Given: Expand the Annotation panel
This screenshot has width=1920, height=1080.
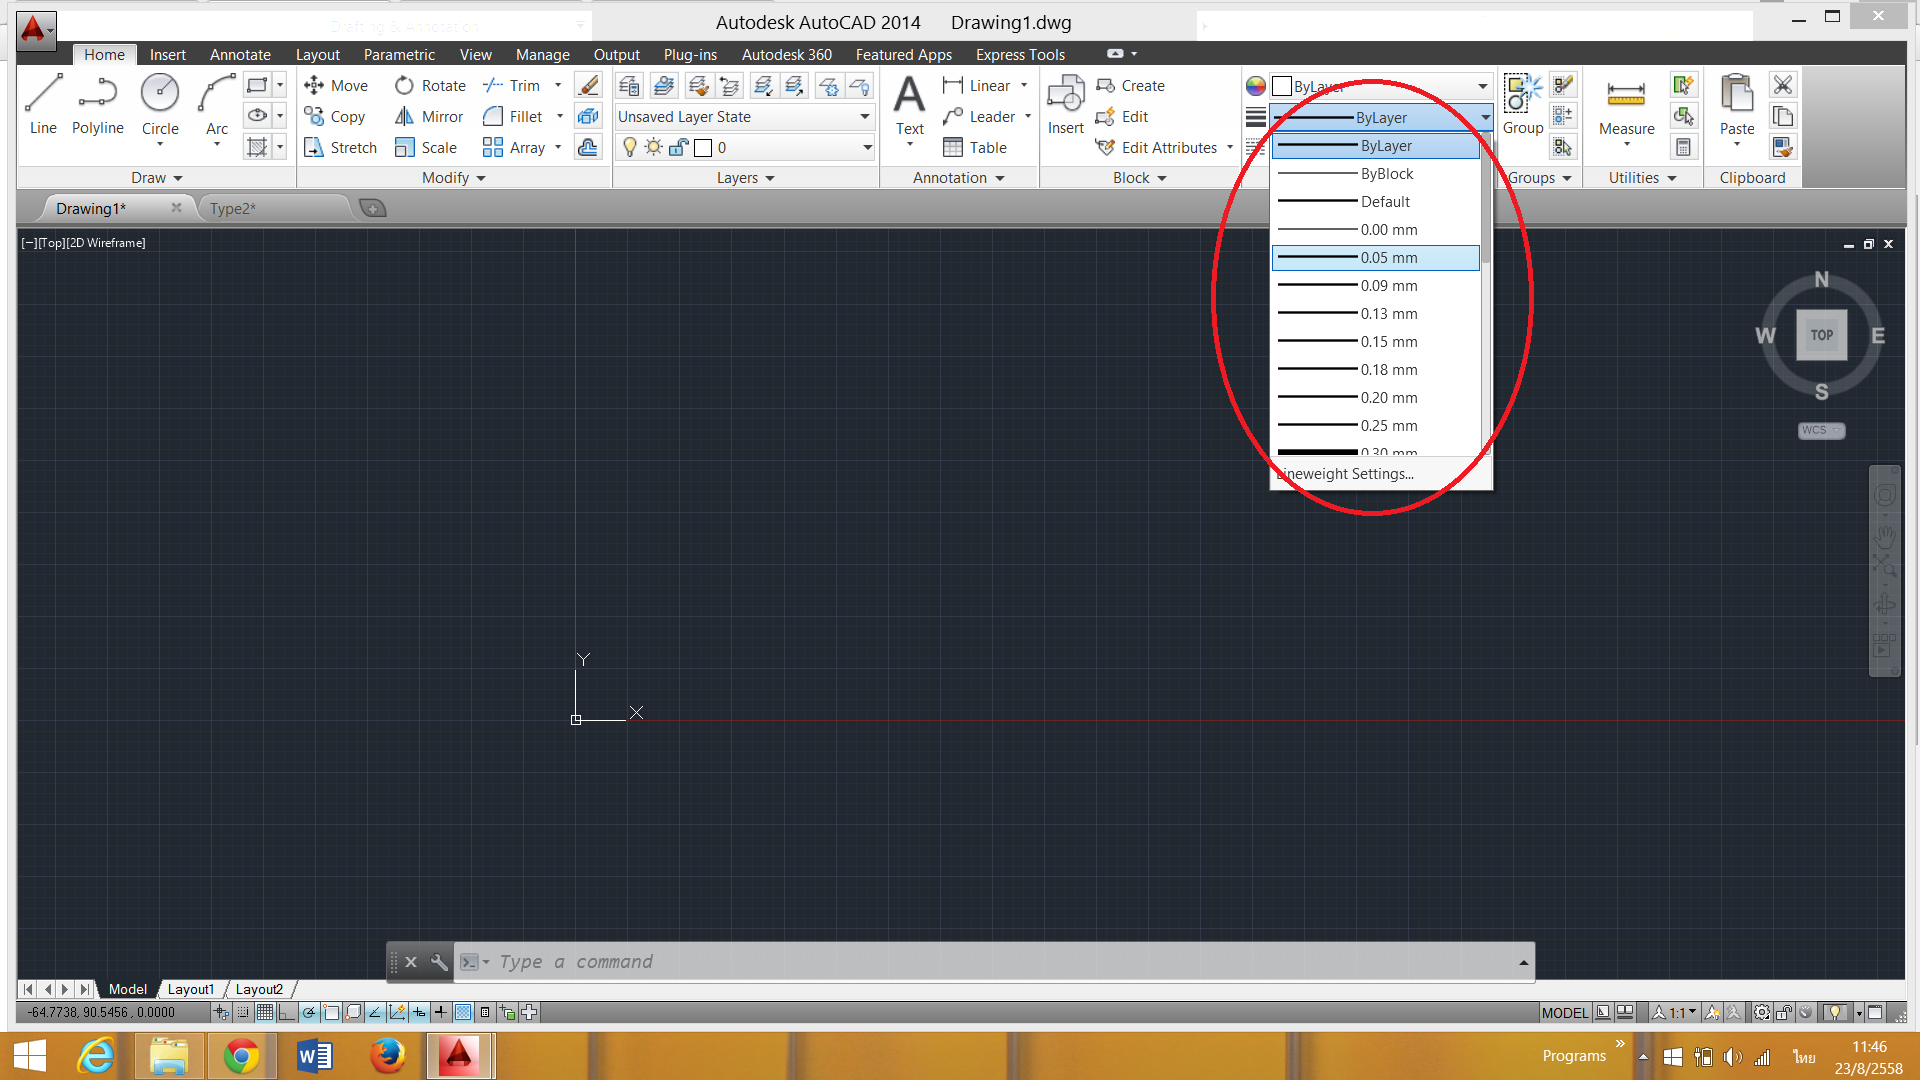Looking at the screenshot, I should [959, 178].
